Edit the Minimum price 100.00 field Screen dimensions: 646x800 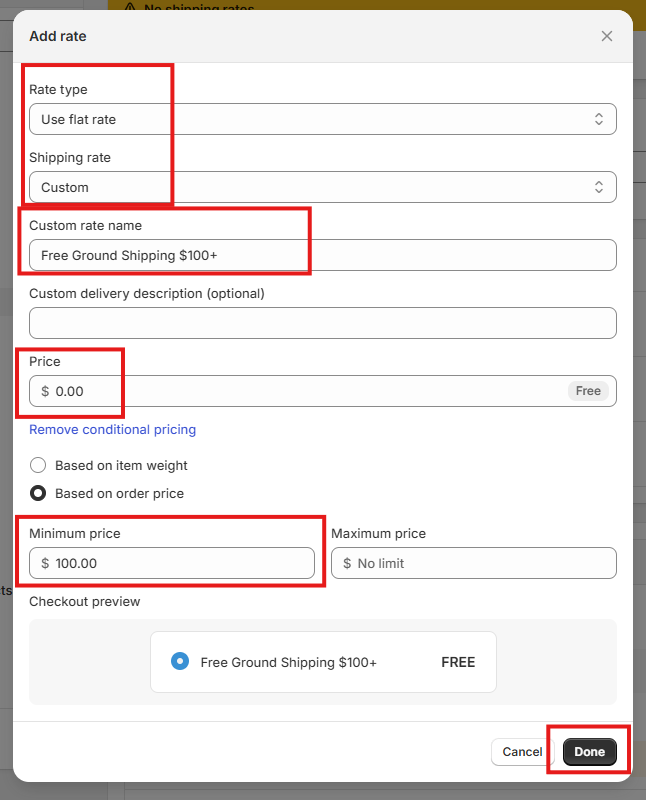click(x=180, y=563)
